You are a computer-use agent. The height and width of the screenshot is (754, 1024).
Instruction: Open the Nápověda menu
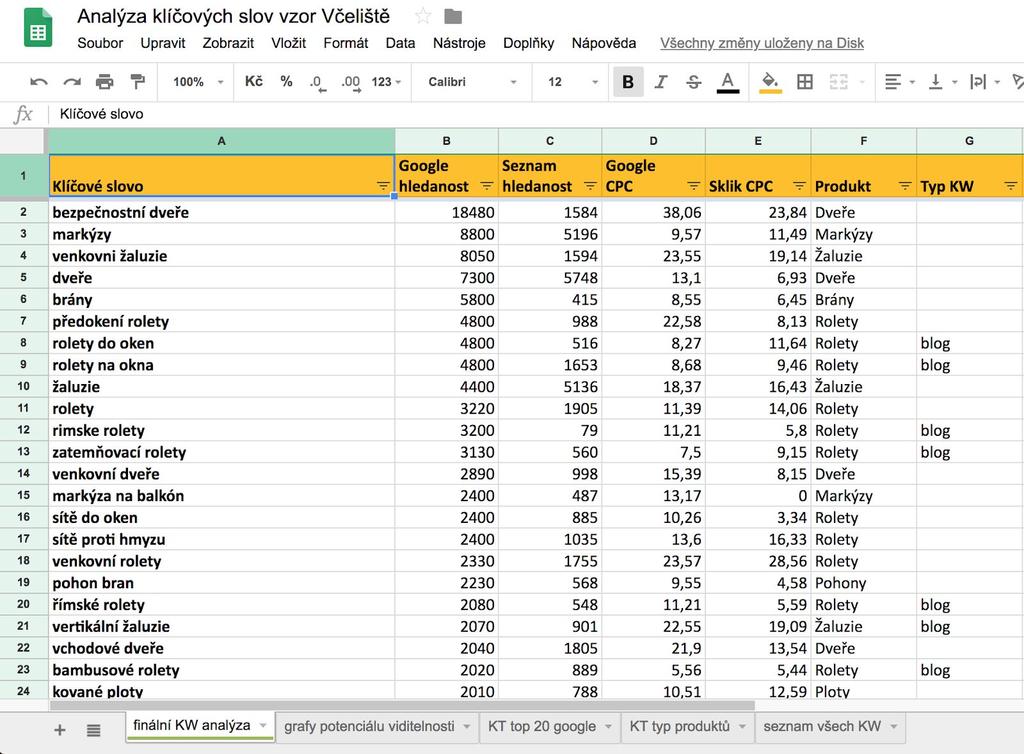pos(603,43)
